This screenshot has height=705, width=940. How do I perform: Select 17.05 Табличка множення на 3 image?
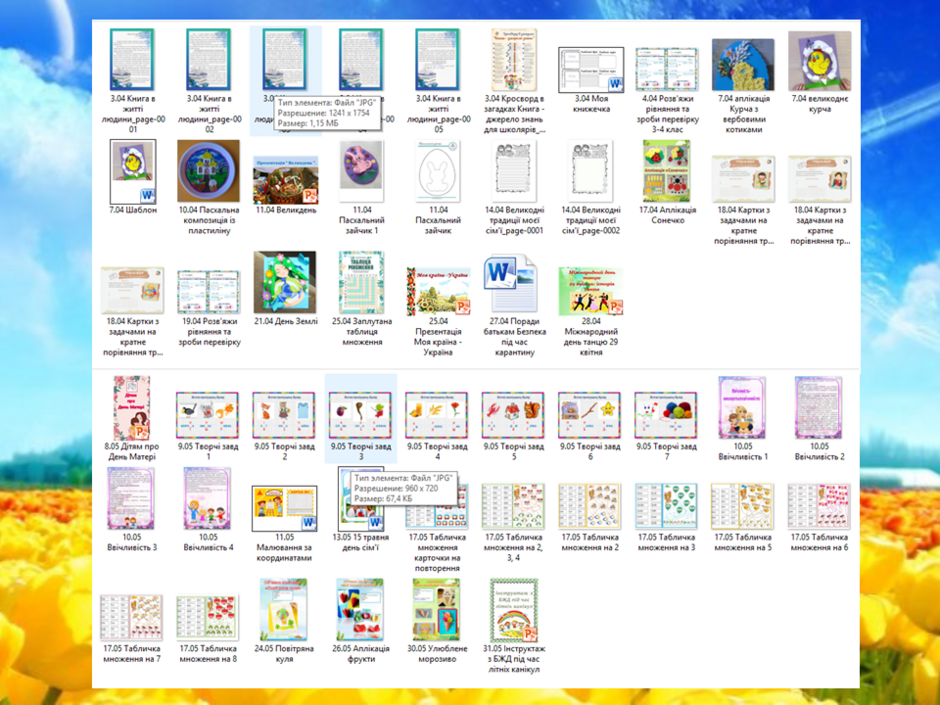coord(666,507)
